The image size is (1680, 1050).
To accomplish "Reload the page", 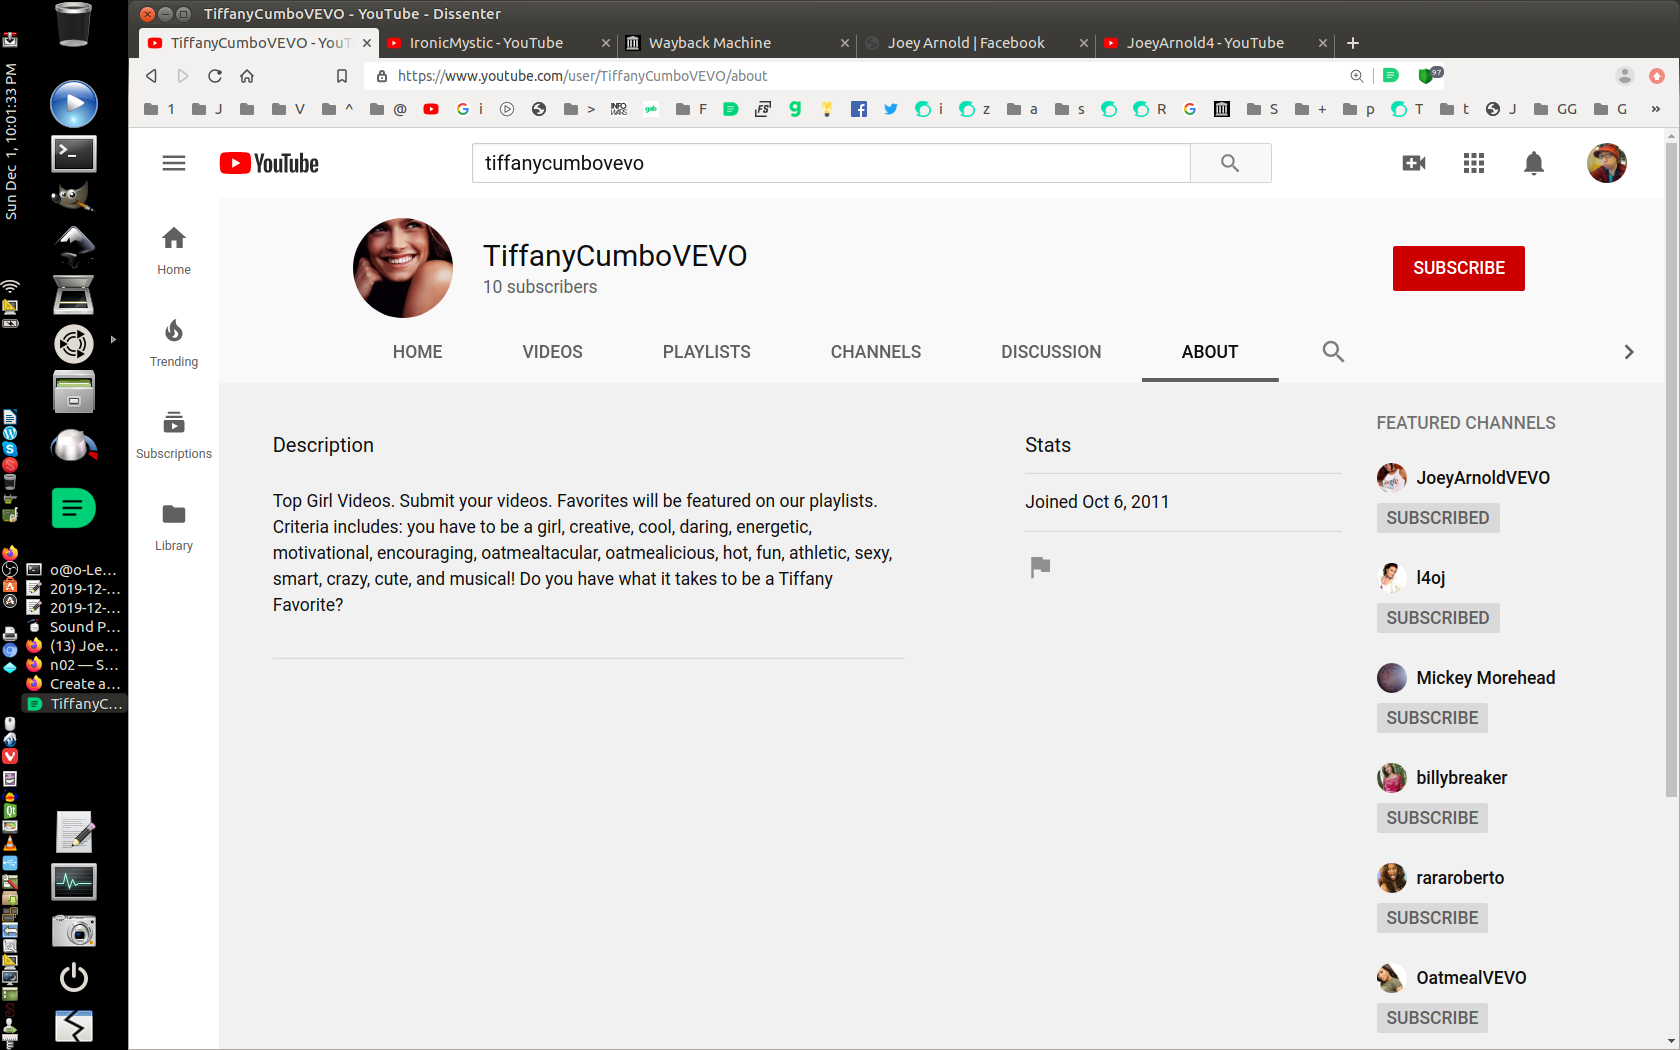I will pyautogui.click(x=215, y=76).
